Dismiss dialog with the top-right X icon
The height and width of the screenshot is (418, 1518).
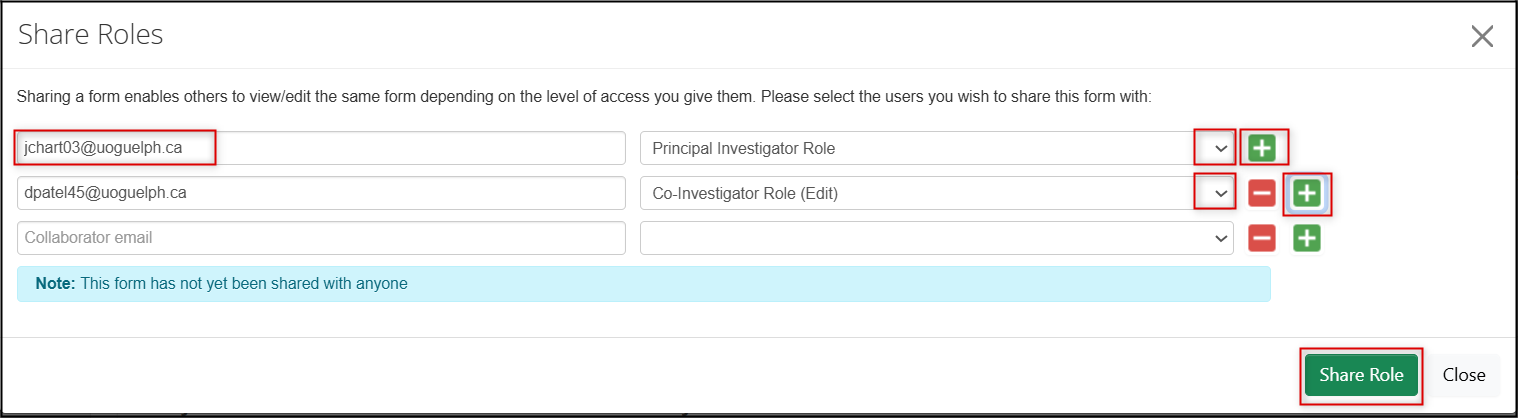1482,37
